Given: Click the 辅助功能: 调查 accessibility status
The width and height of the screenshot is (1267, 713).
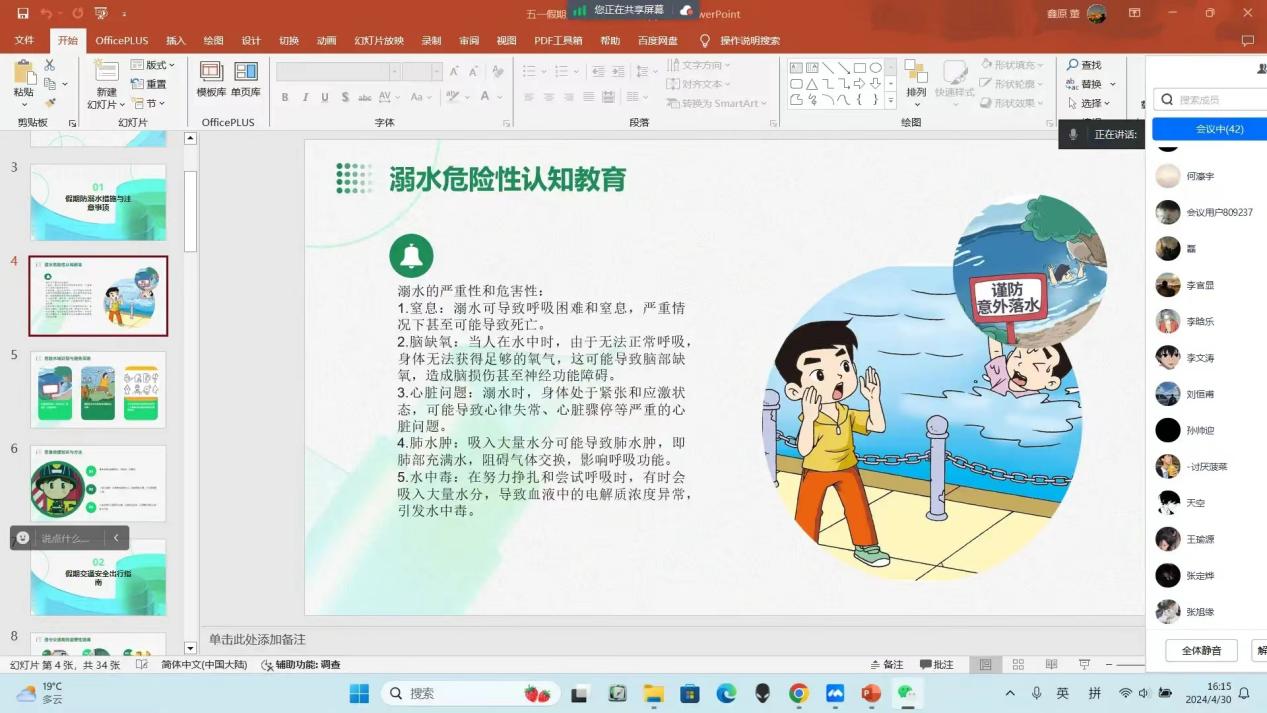Looking at the screenshot, I should pos(300,665).
